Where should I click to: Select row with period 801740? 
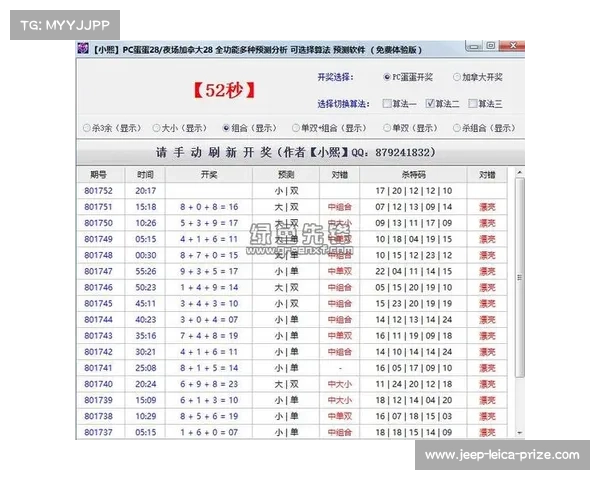(292, 384)
